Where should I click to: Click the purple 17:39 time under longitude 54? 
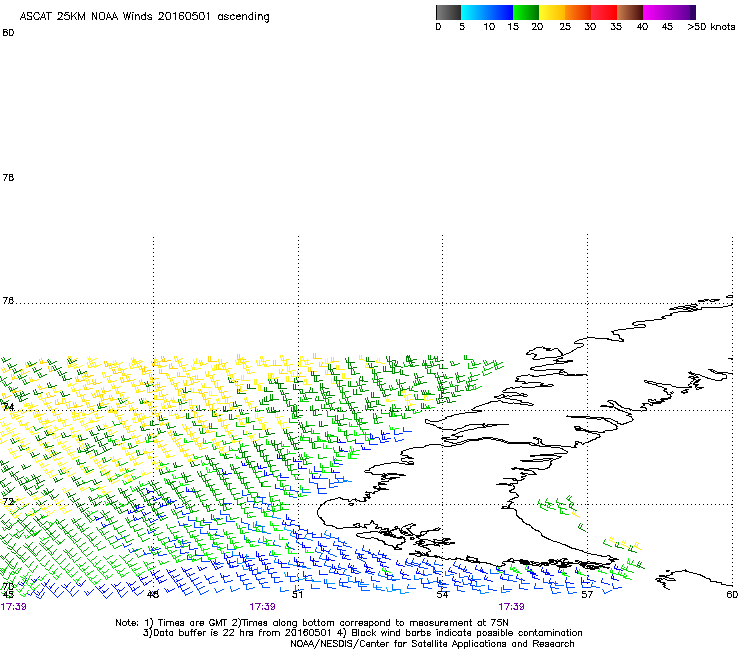(x=511, y=607)
